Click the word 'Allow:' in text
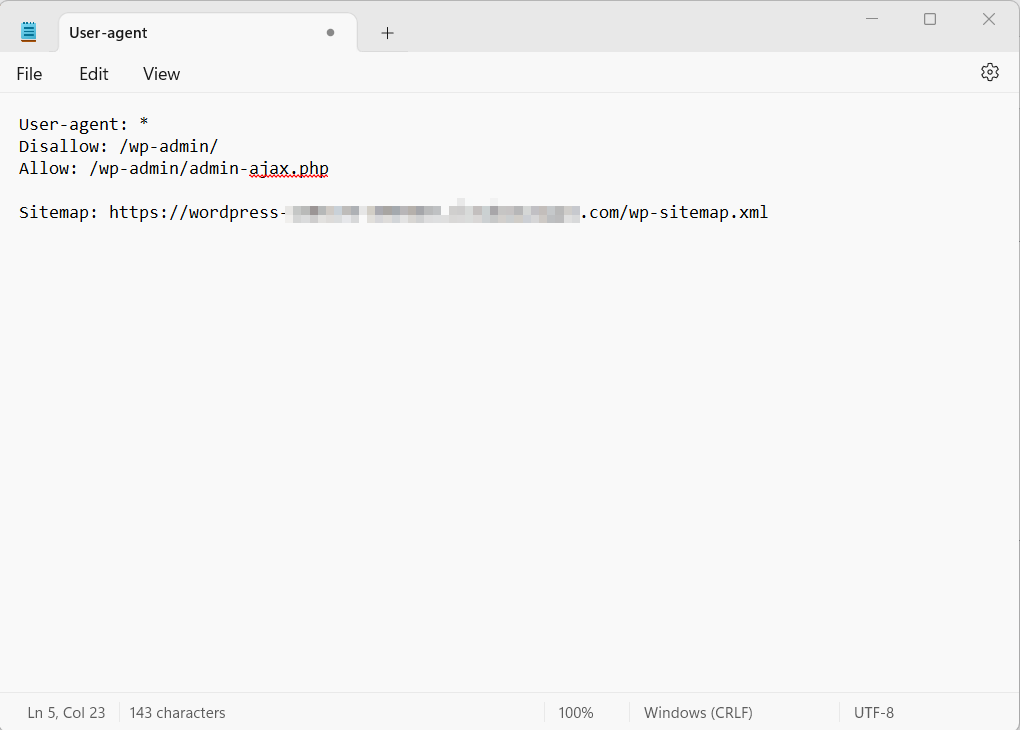 [49, 169]
